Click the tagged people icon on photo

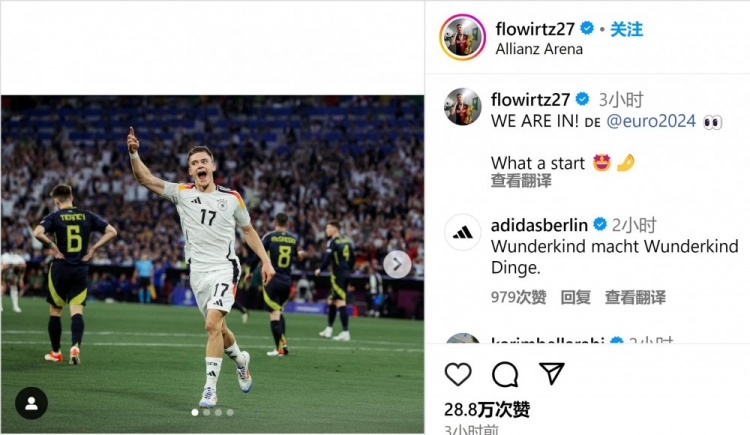pos(31,403)
